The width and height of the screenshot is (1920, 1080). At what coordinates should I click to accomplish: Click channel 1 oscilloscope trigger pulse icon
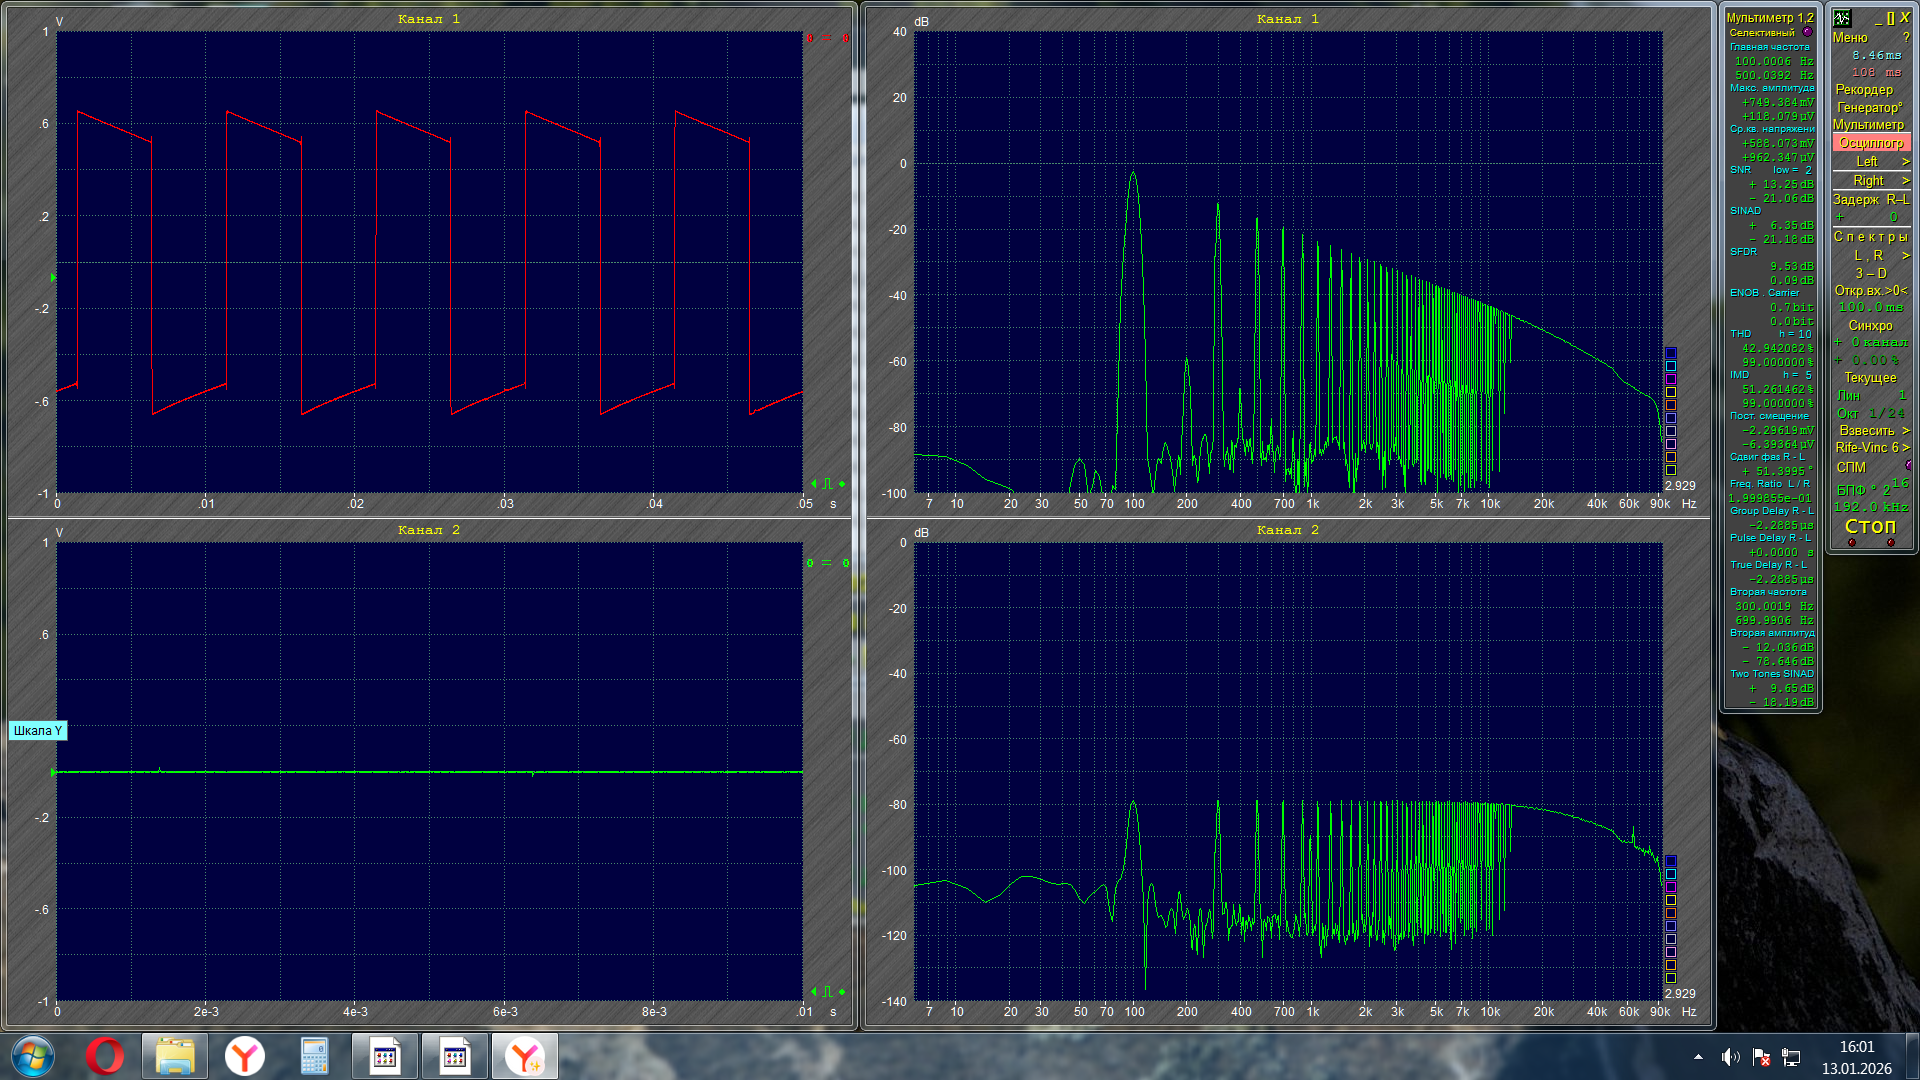click(827, 484)
